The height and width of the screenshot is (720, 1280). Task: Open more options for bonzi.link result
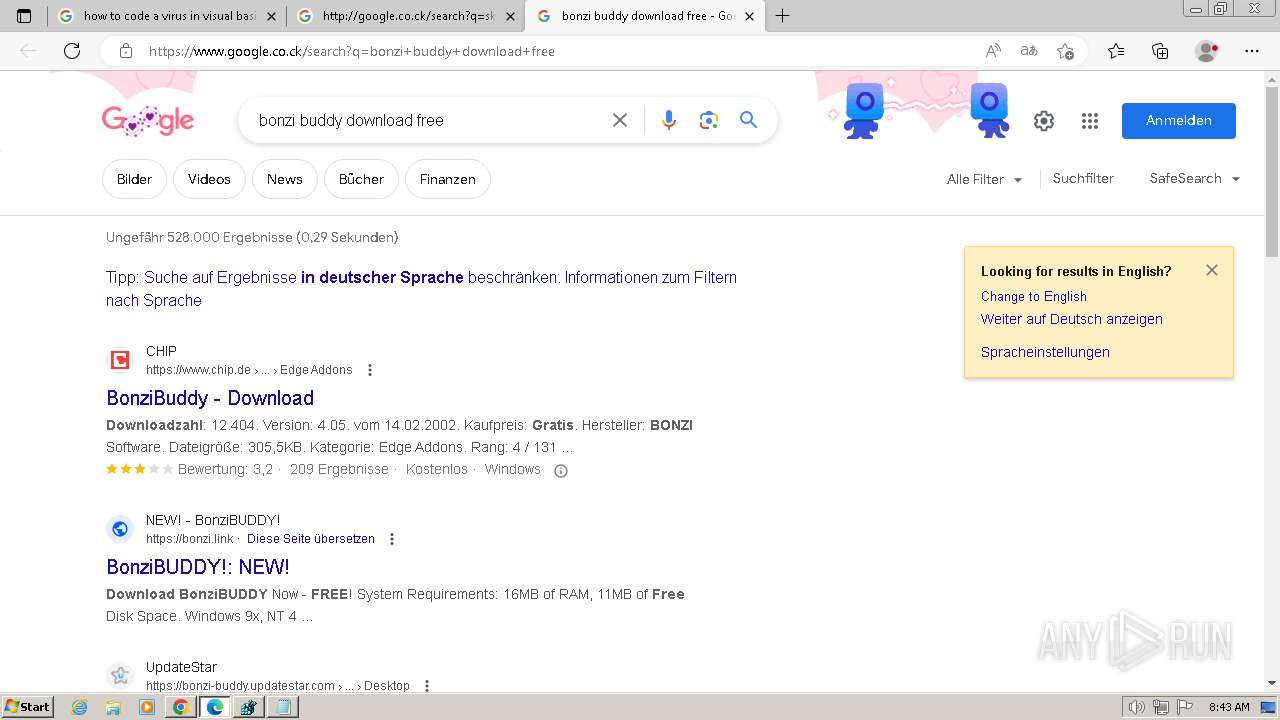click(x=392, y=539)
